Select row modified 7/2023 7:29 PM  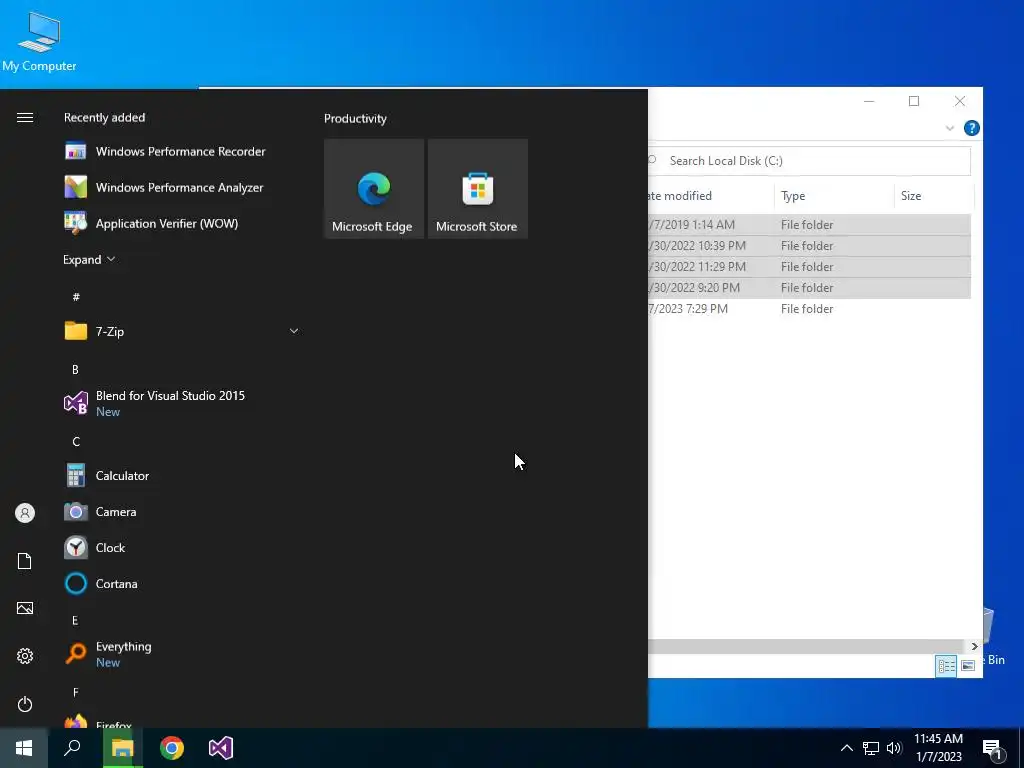coord(809,309)
